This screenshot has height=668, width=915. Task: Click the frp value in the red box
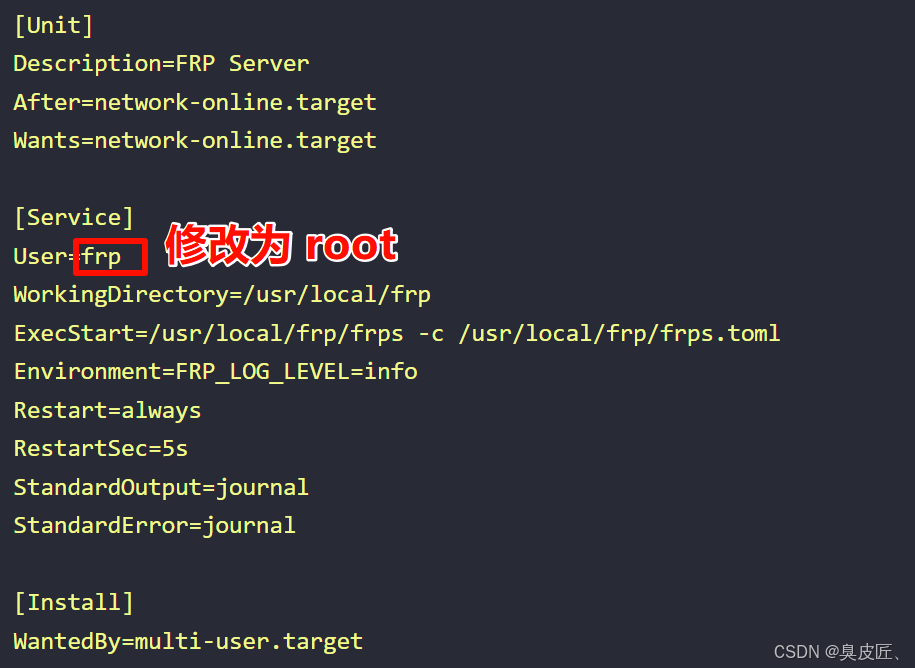102,257
